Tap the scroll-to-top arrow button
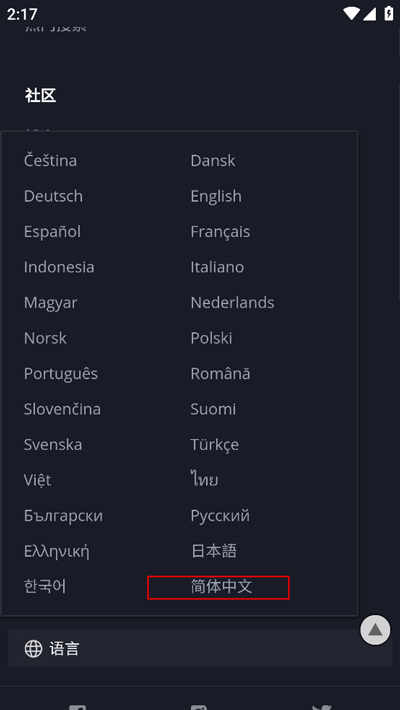 [x=375, y=630]
